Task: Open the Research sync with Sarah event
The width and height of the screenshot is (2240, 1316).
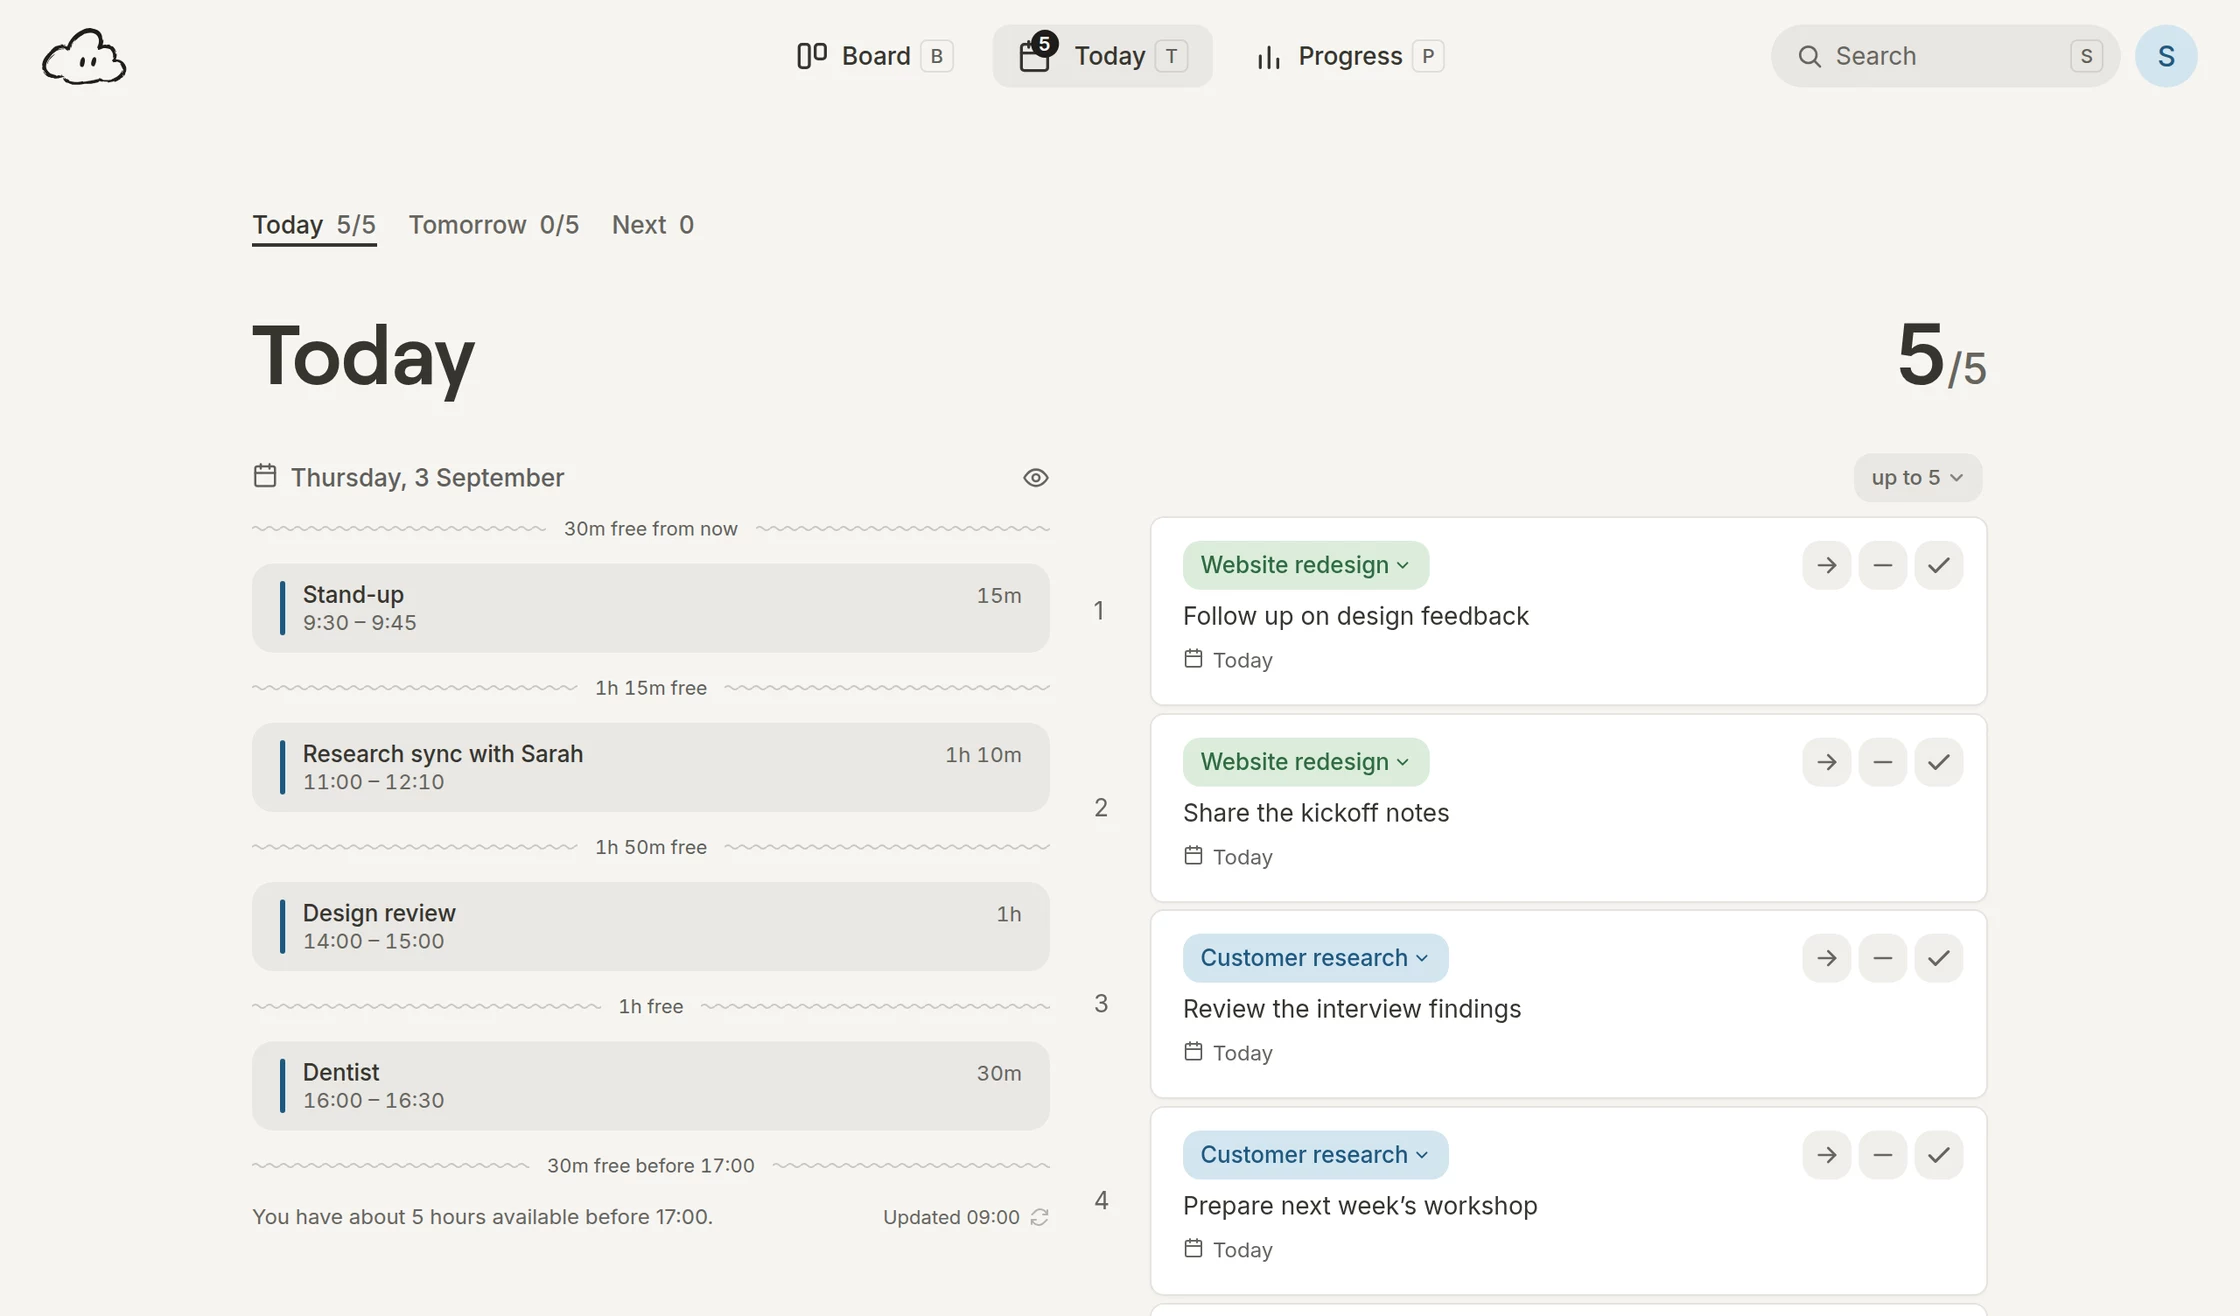Action: [651, 767]
